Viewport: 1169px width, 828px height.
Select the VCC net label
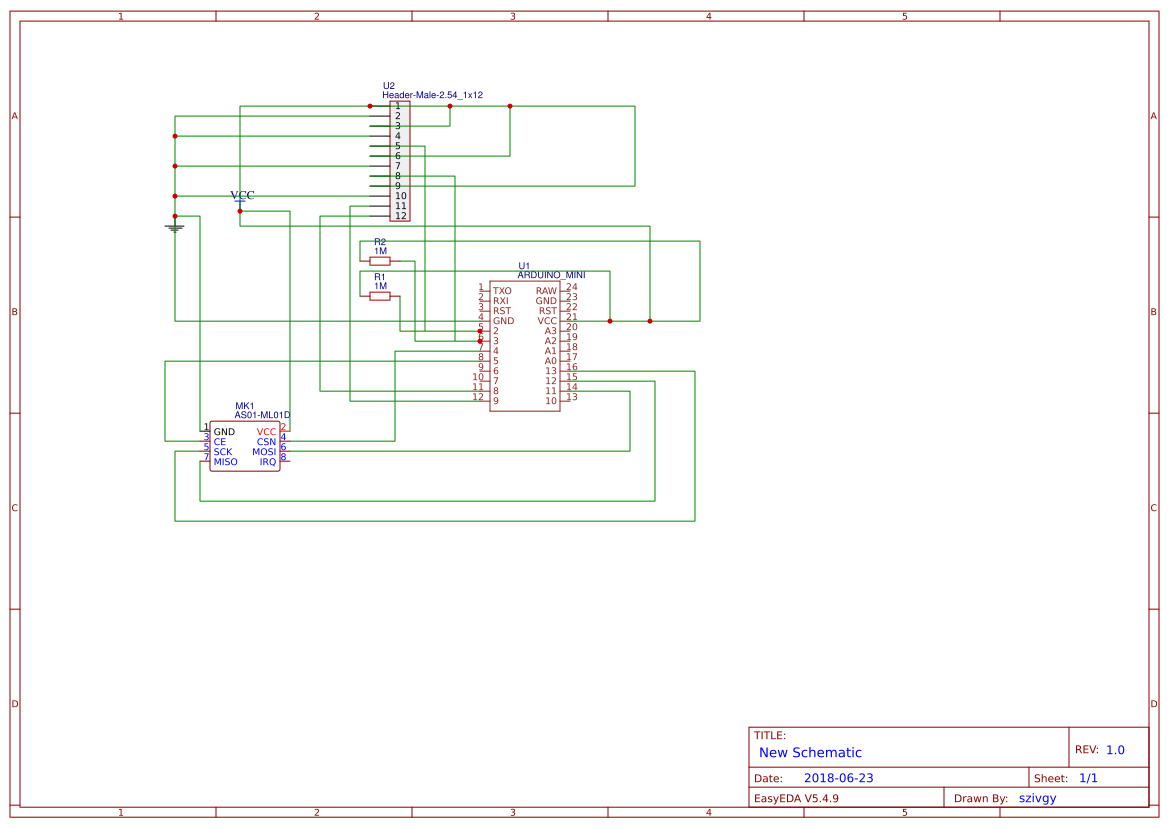tap(243, 194)
